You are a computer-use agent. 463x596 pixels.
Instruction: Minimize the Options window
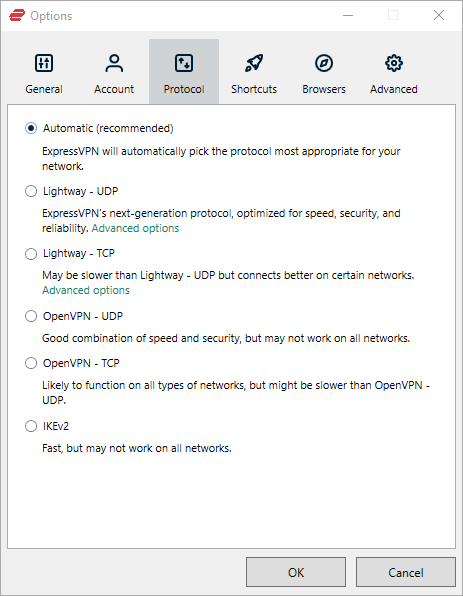pyautogui.click(x=348, y=16)
